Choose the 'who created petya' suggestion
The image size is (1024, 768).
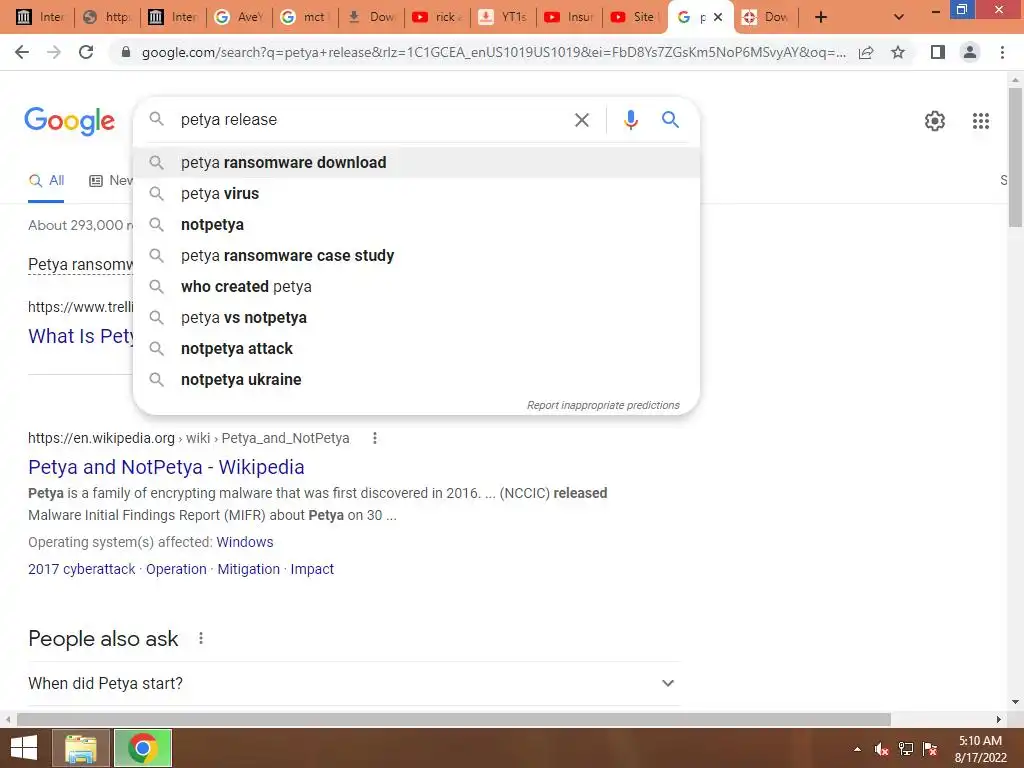[x=416, y=287]
